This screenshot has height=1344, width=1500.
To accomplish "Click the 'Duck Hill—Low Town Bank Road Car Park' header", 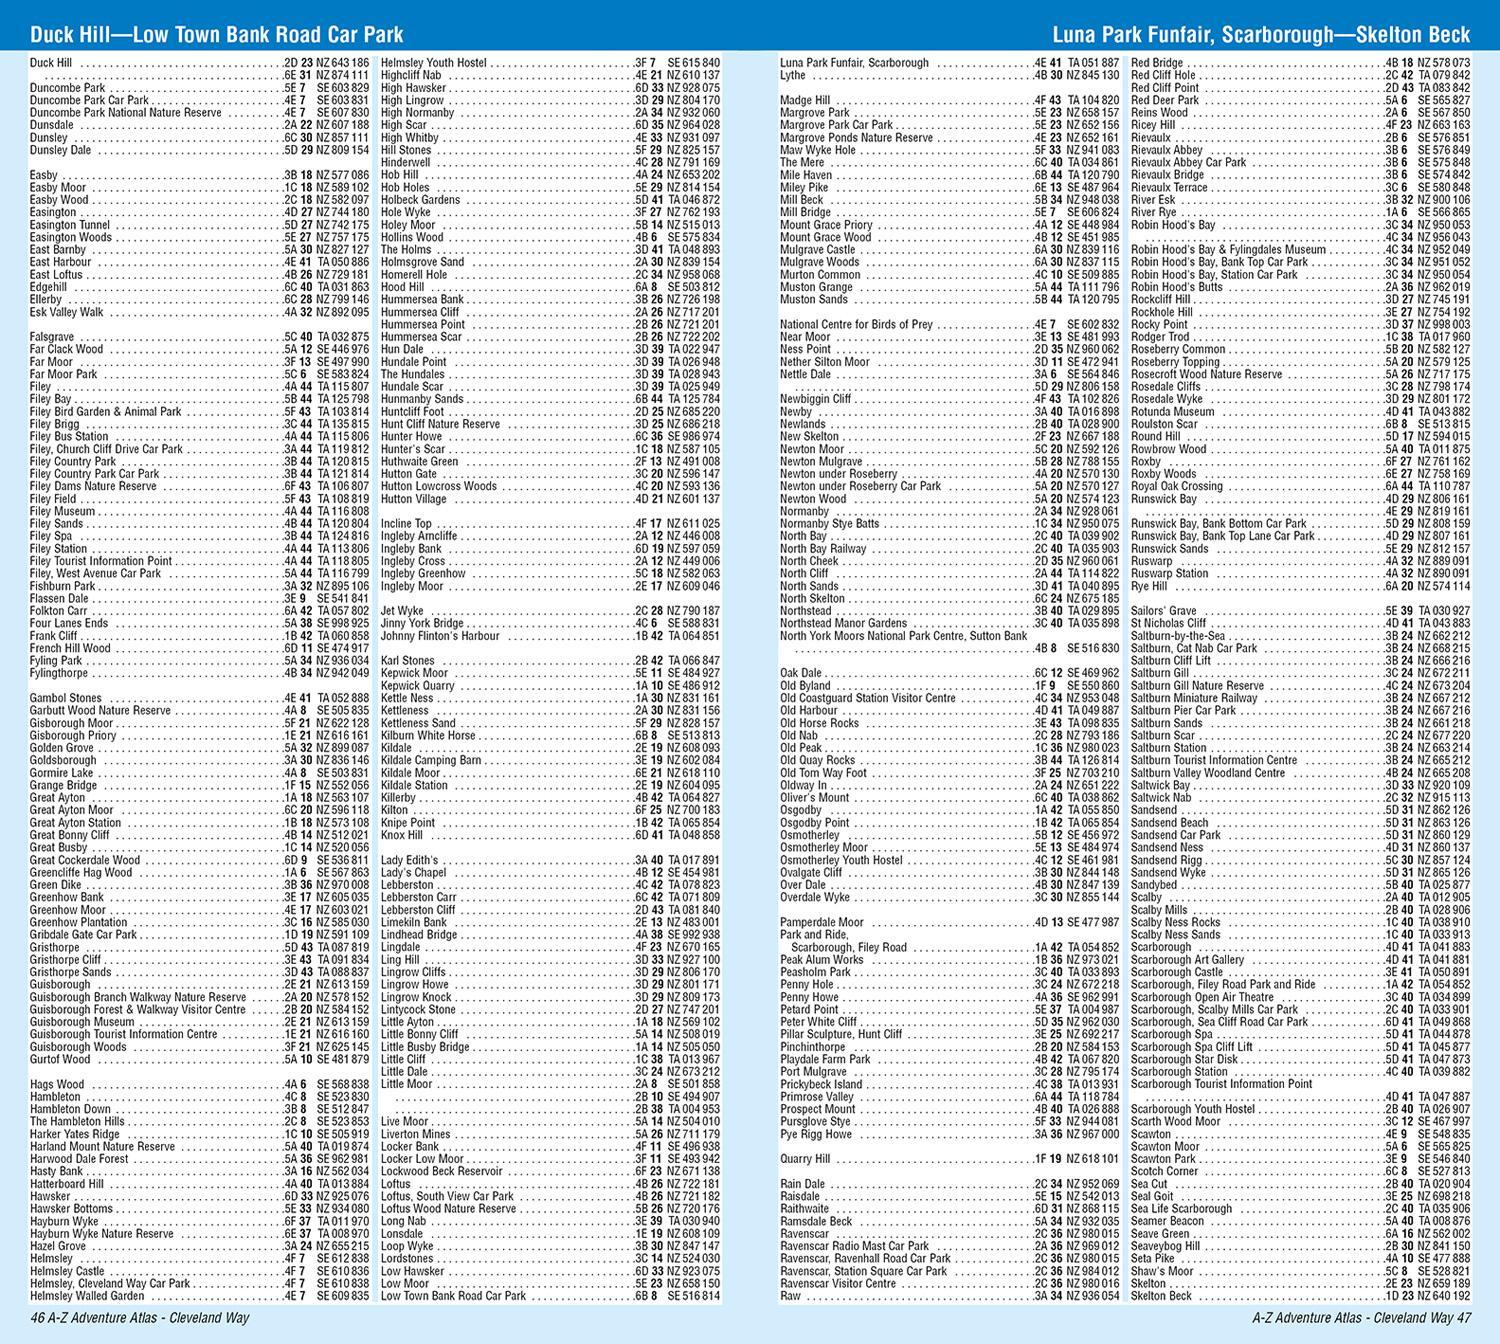I will pyautogui.click(x=217, y=35).
